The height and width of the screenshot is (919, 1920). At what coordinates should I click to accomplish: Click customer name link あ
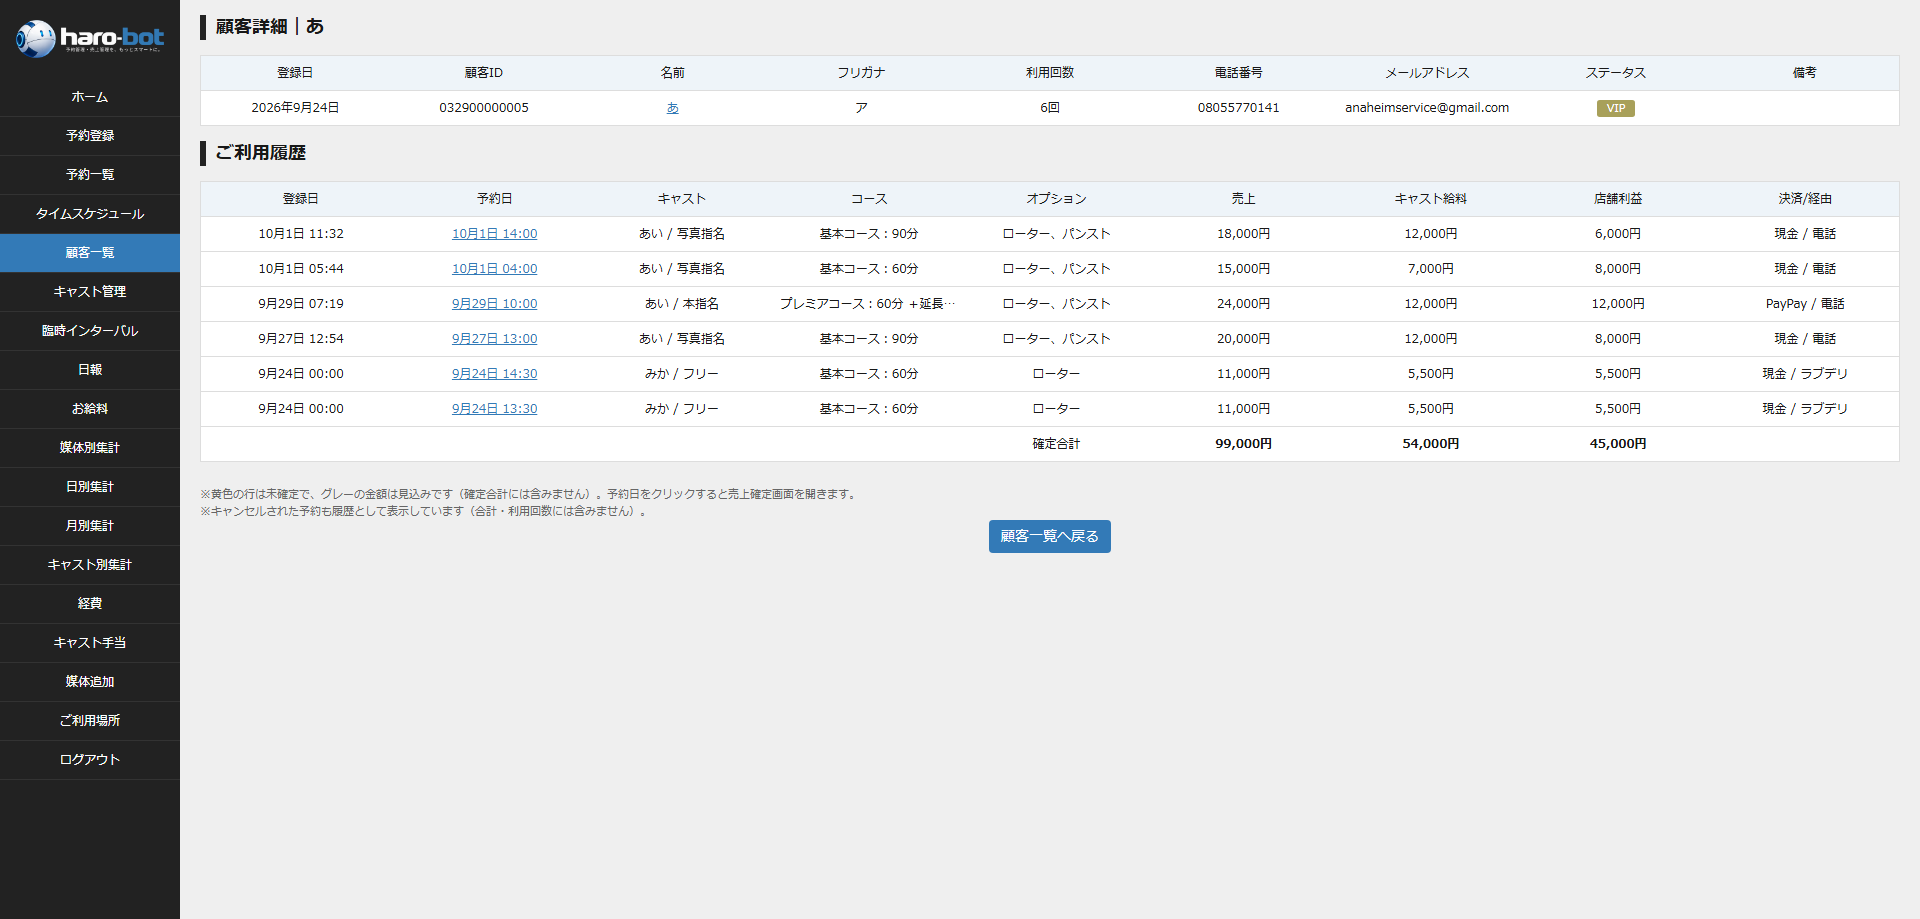click(x=672, y=108)
